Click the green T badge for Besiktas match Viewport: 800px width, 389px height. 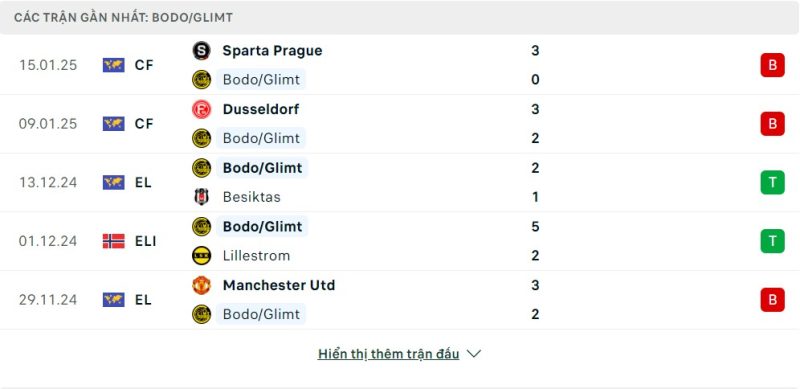[772, 182]
